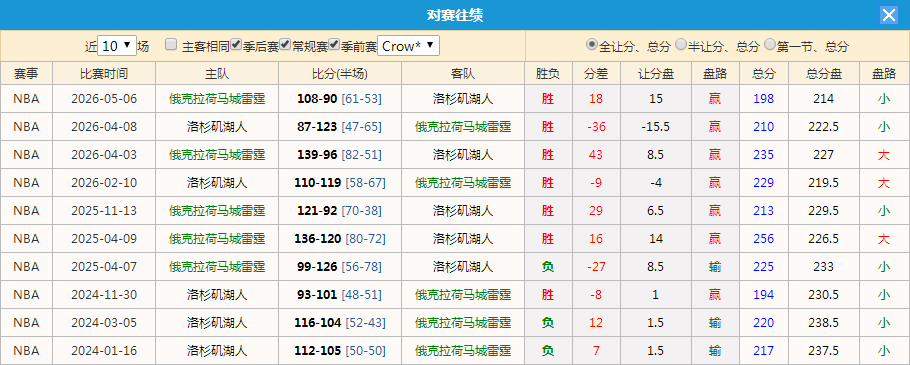Click the score 139-96 [82-51]
This screenshot has height=365, width=910.
(340, 155)
